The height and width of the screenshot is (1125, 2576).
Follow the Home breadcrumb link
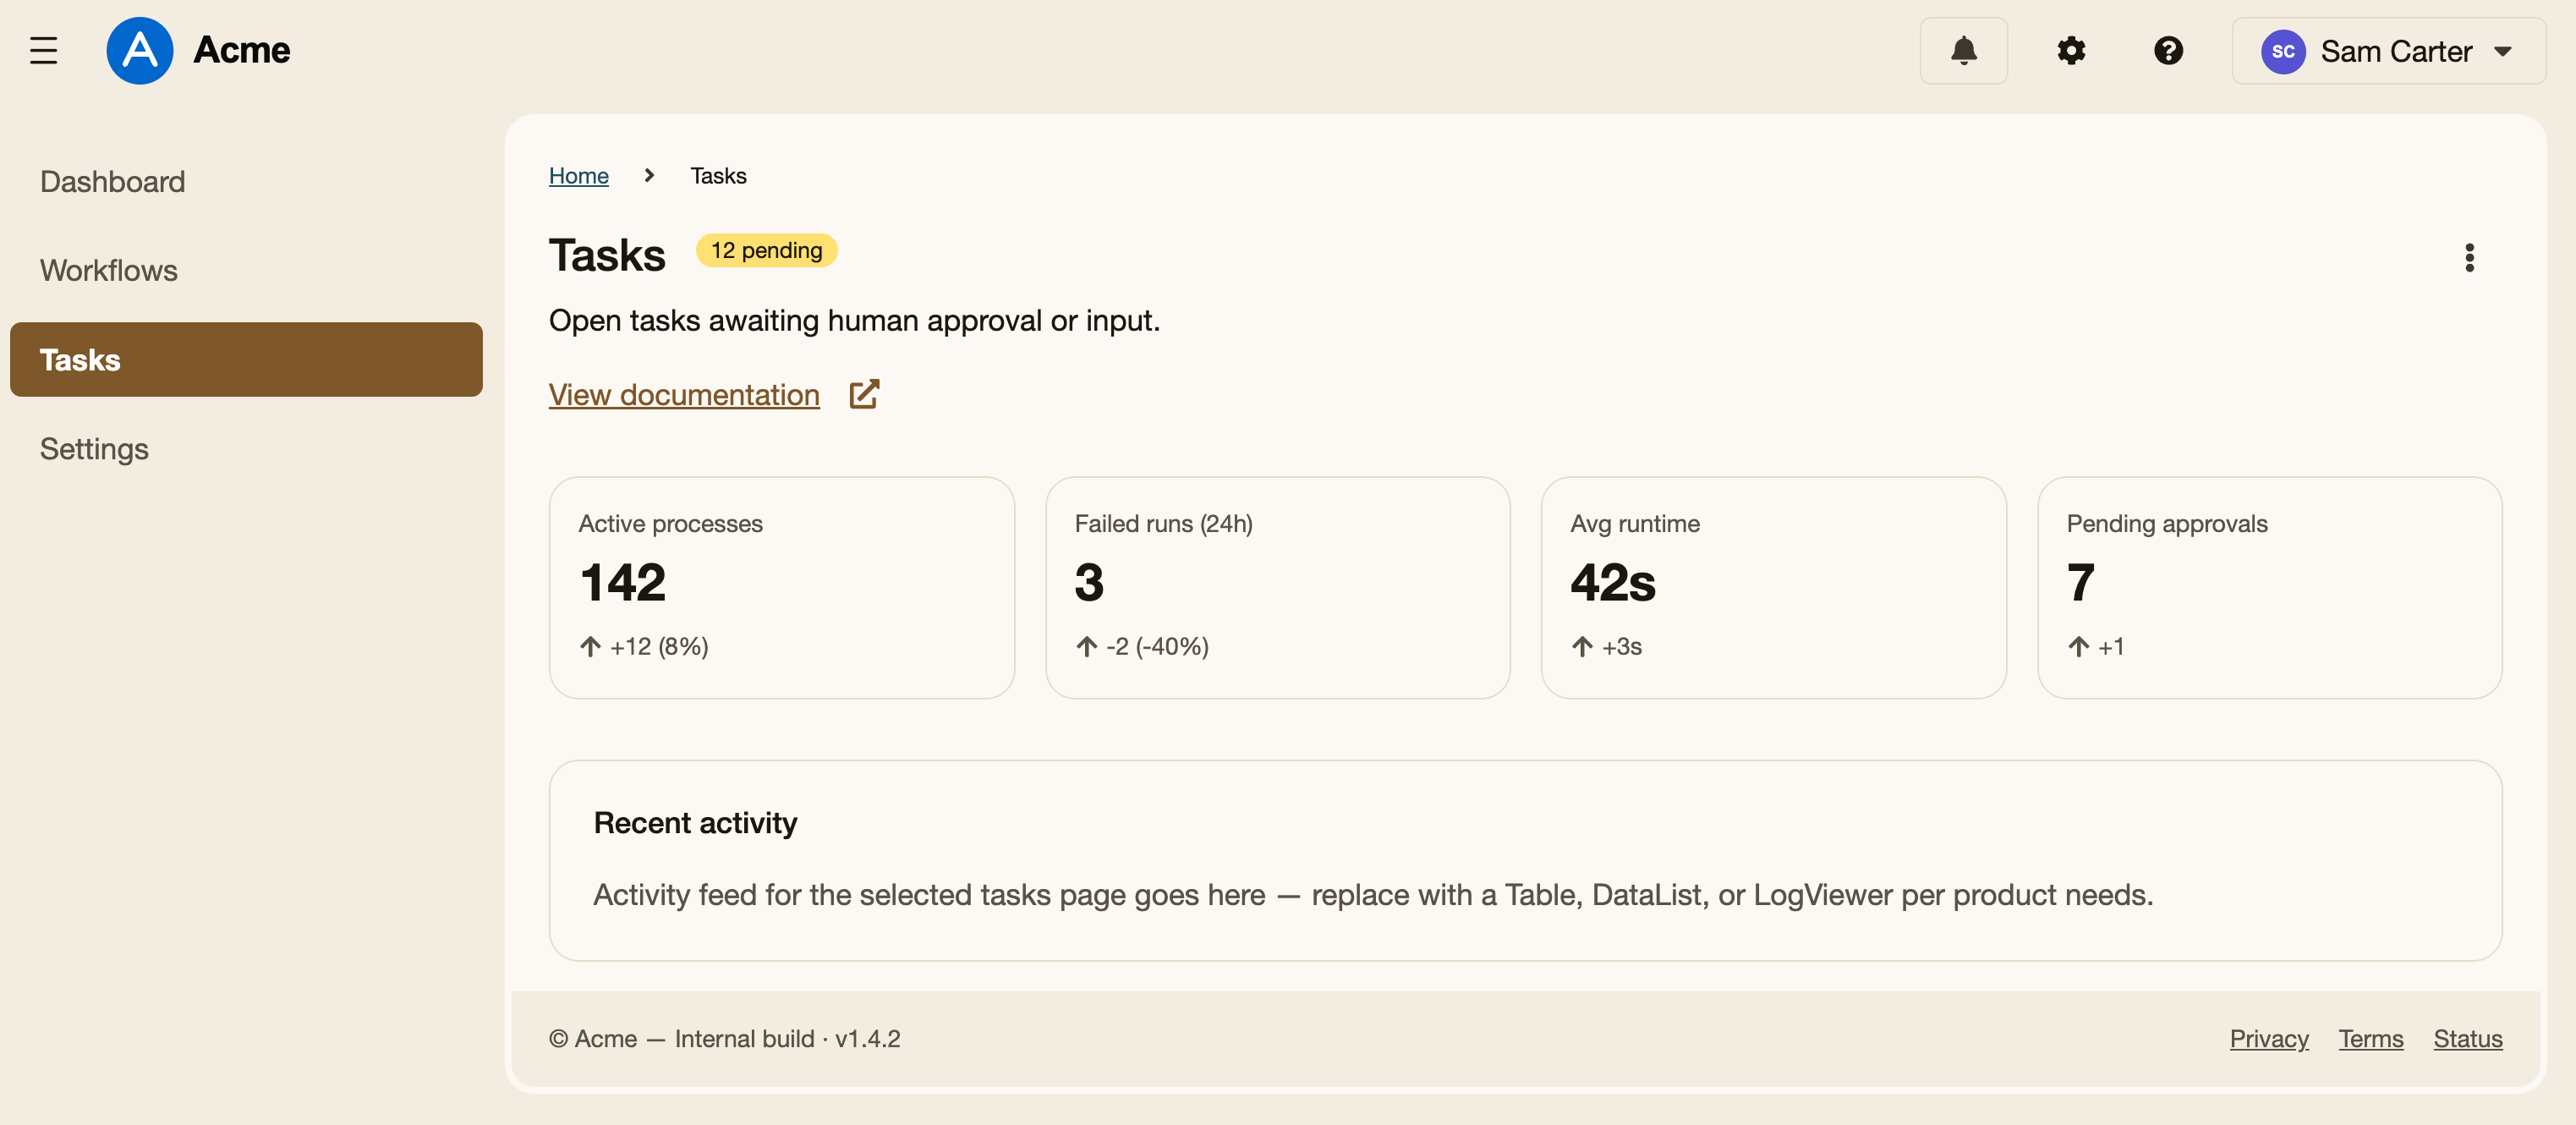[578, 176]
